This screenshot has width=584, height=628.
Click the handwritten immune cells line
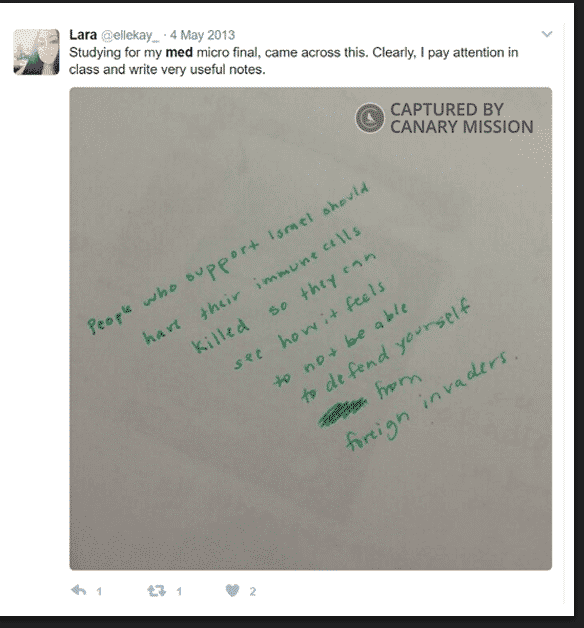pyautogui.click(x=252, y=284)
